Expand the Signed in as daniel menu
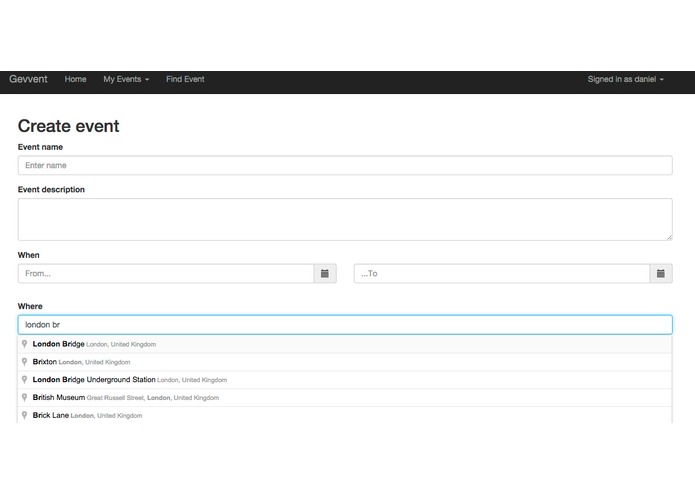This screenshot has height=494, width=695. pyautogui.click(x=625, y=79)
